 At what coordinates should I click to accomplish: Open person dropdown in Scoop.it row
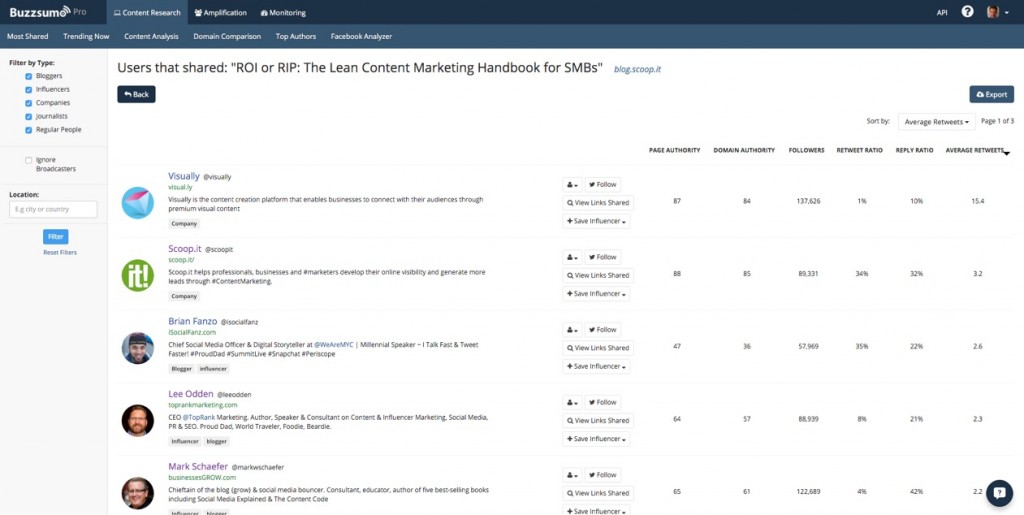[572, 257]
